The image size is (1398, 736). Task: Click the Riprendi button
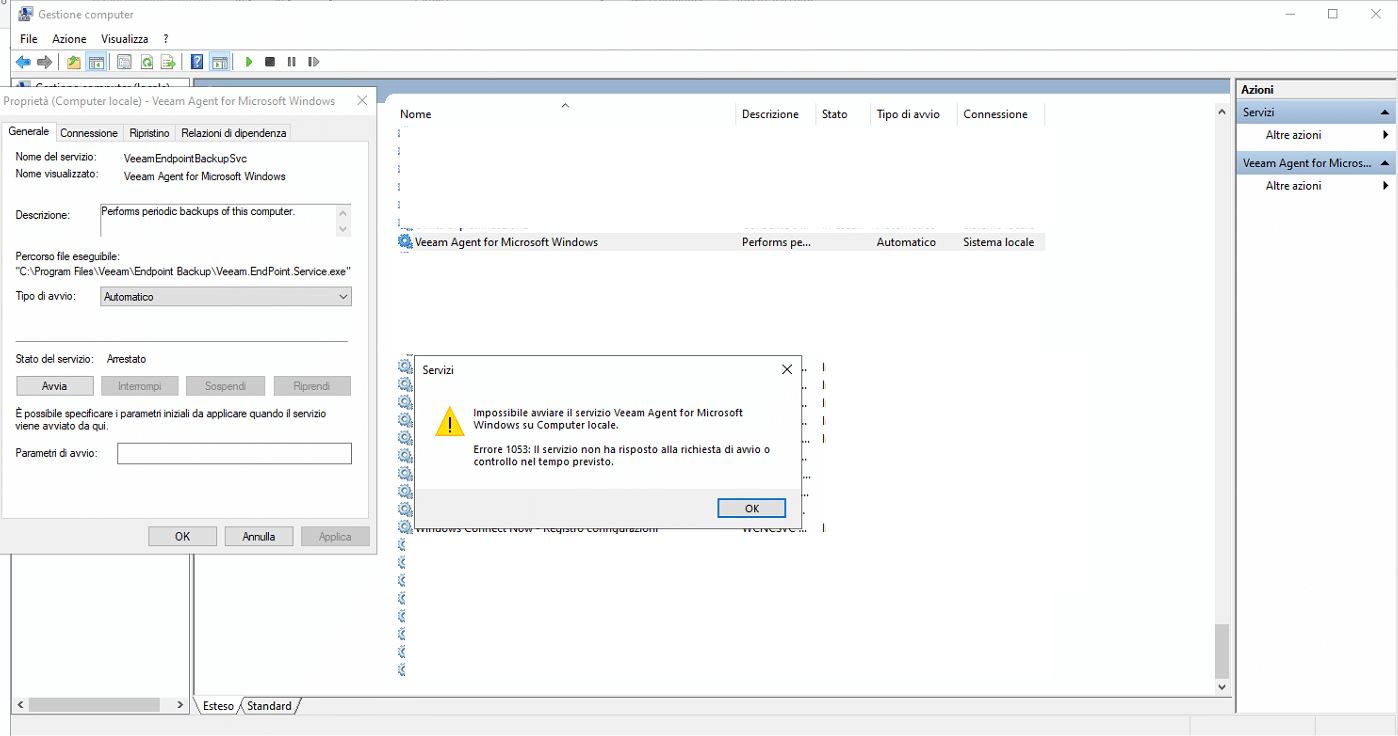tap(312, 386)
